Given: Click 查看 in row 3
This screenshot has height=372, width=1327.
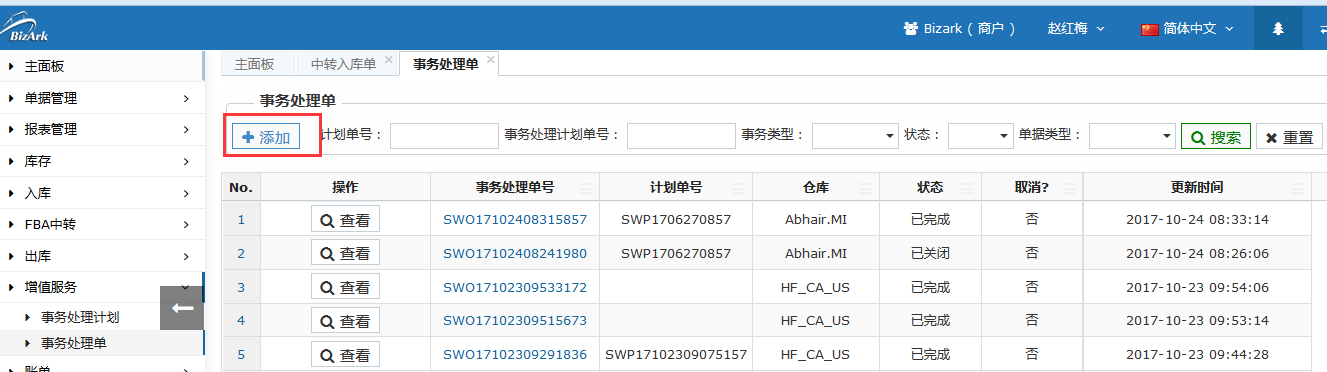Looking at the screenshot, I should coord(345,287).
